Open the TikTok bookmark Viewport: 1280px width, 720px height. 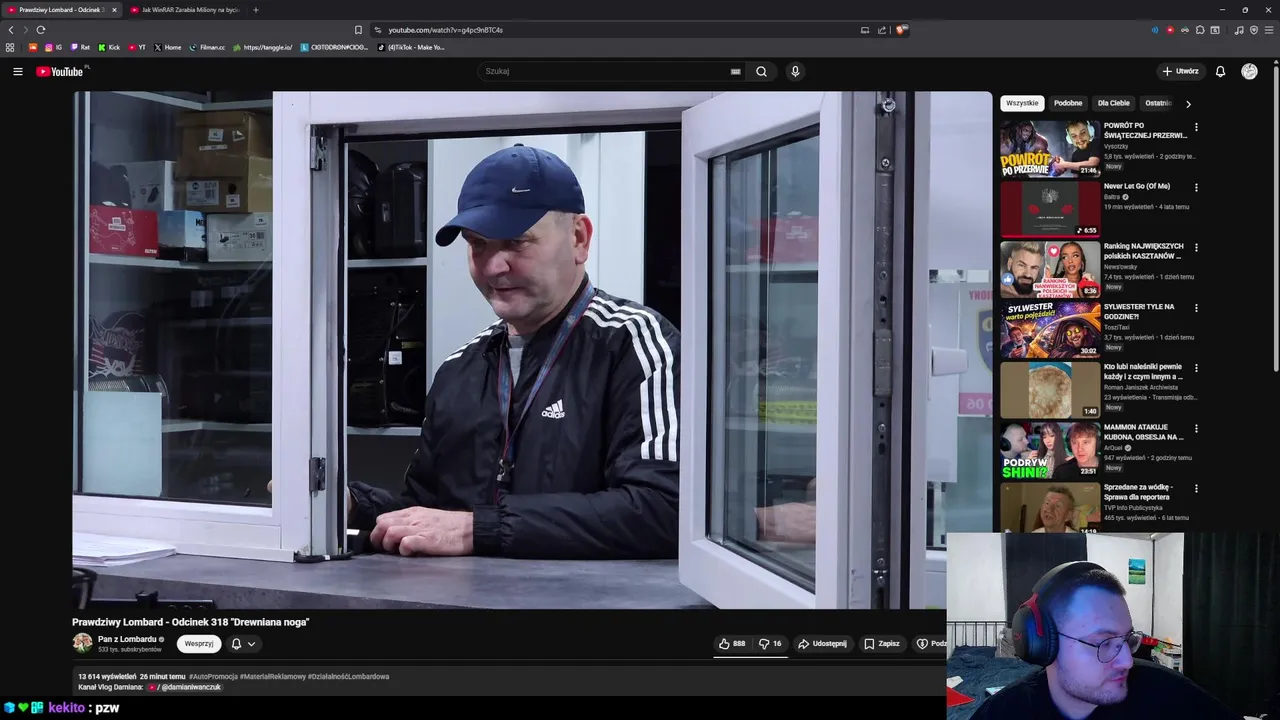411,47
